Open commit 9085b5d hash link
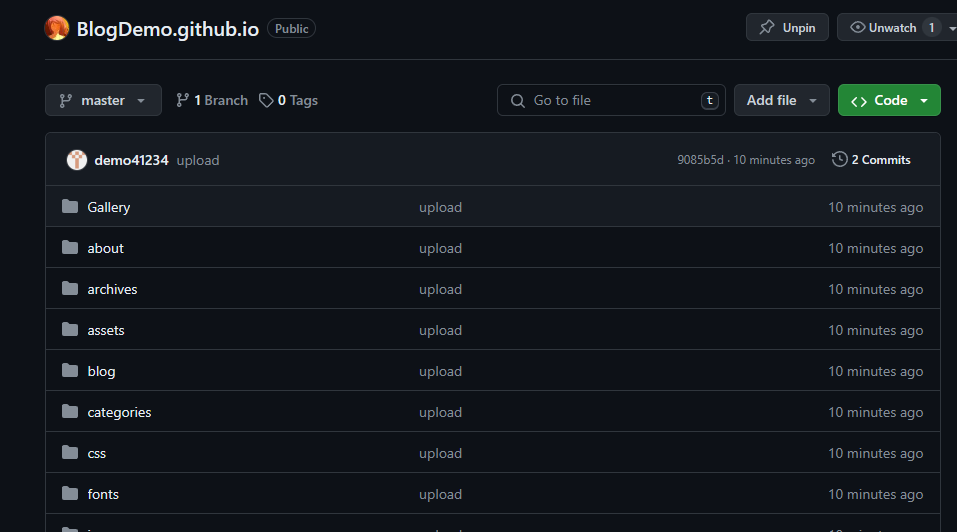The image size is (957, 532). tap(700, 160)
